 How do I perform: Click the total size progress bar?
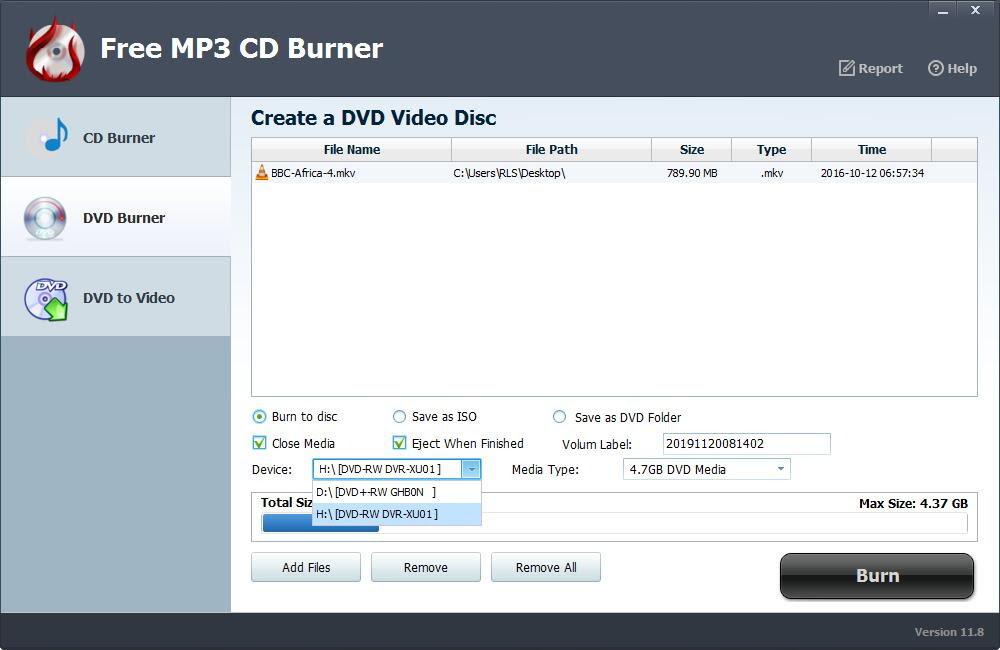coord(615,524)
